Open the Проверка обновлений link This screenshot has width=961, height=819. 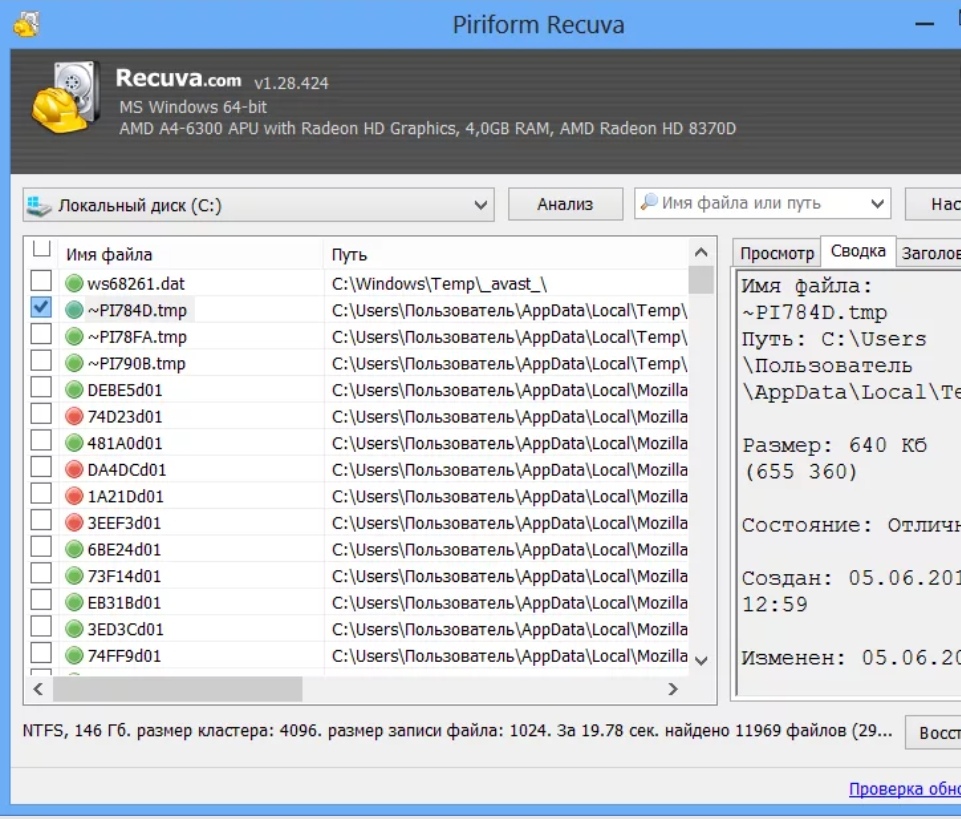coord(905,788)
